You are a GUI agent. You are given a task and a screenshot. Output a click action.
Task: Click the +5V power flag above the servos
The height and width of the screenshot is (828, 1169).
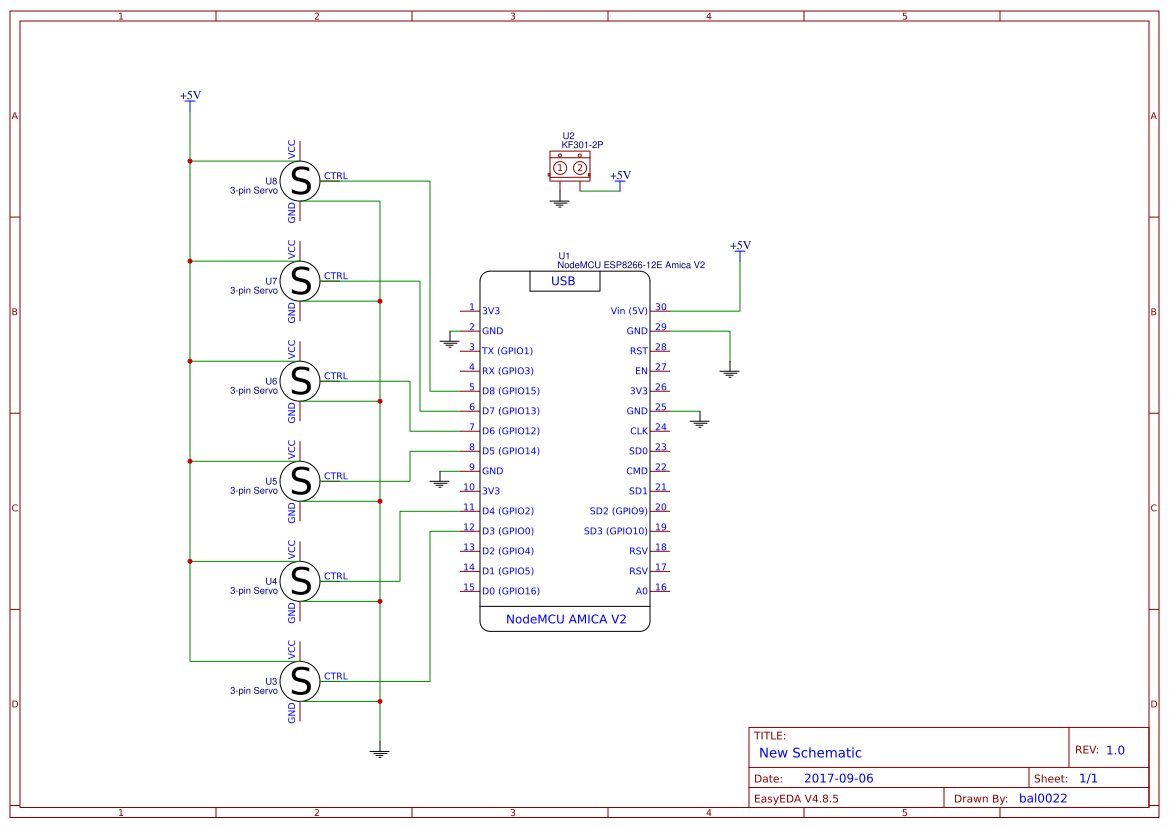(190, 96)
